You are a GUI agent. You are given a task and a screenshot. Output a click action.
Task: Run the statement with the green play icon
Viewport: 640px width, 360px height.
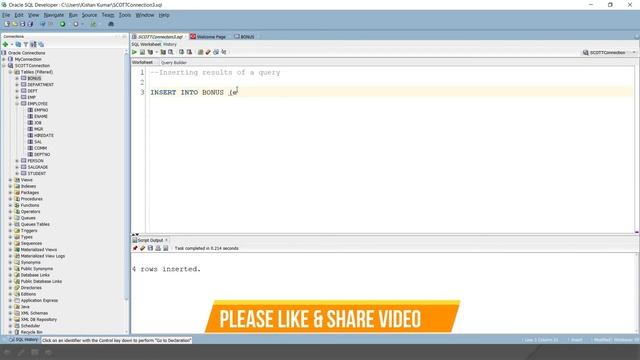134,52
